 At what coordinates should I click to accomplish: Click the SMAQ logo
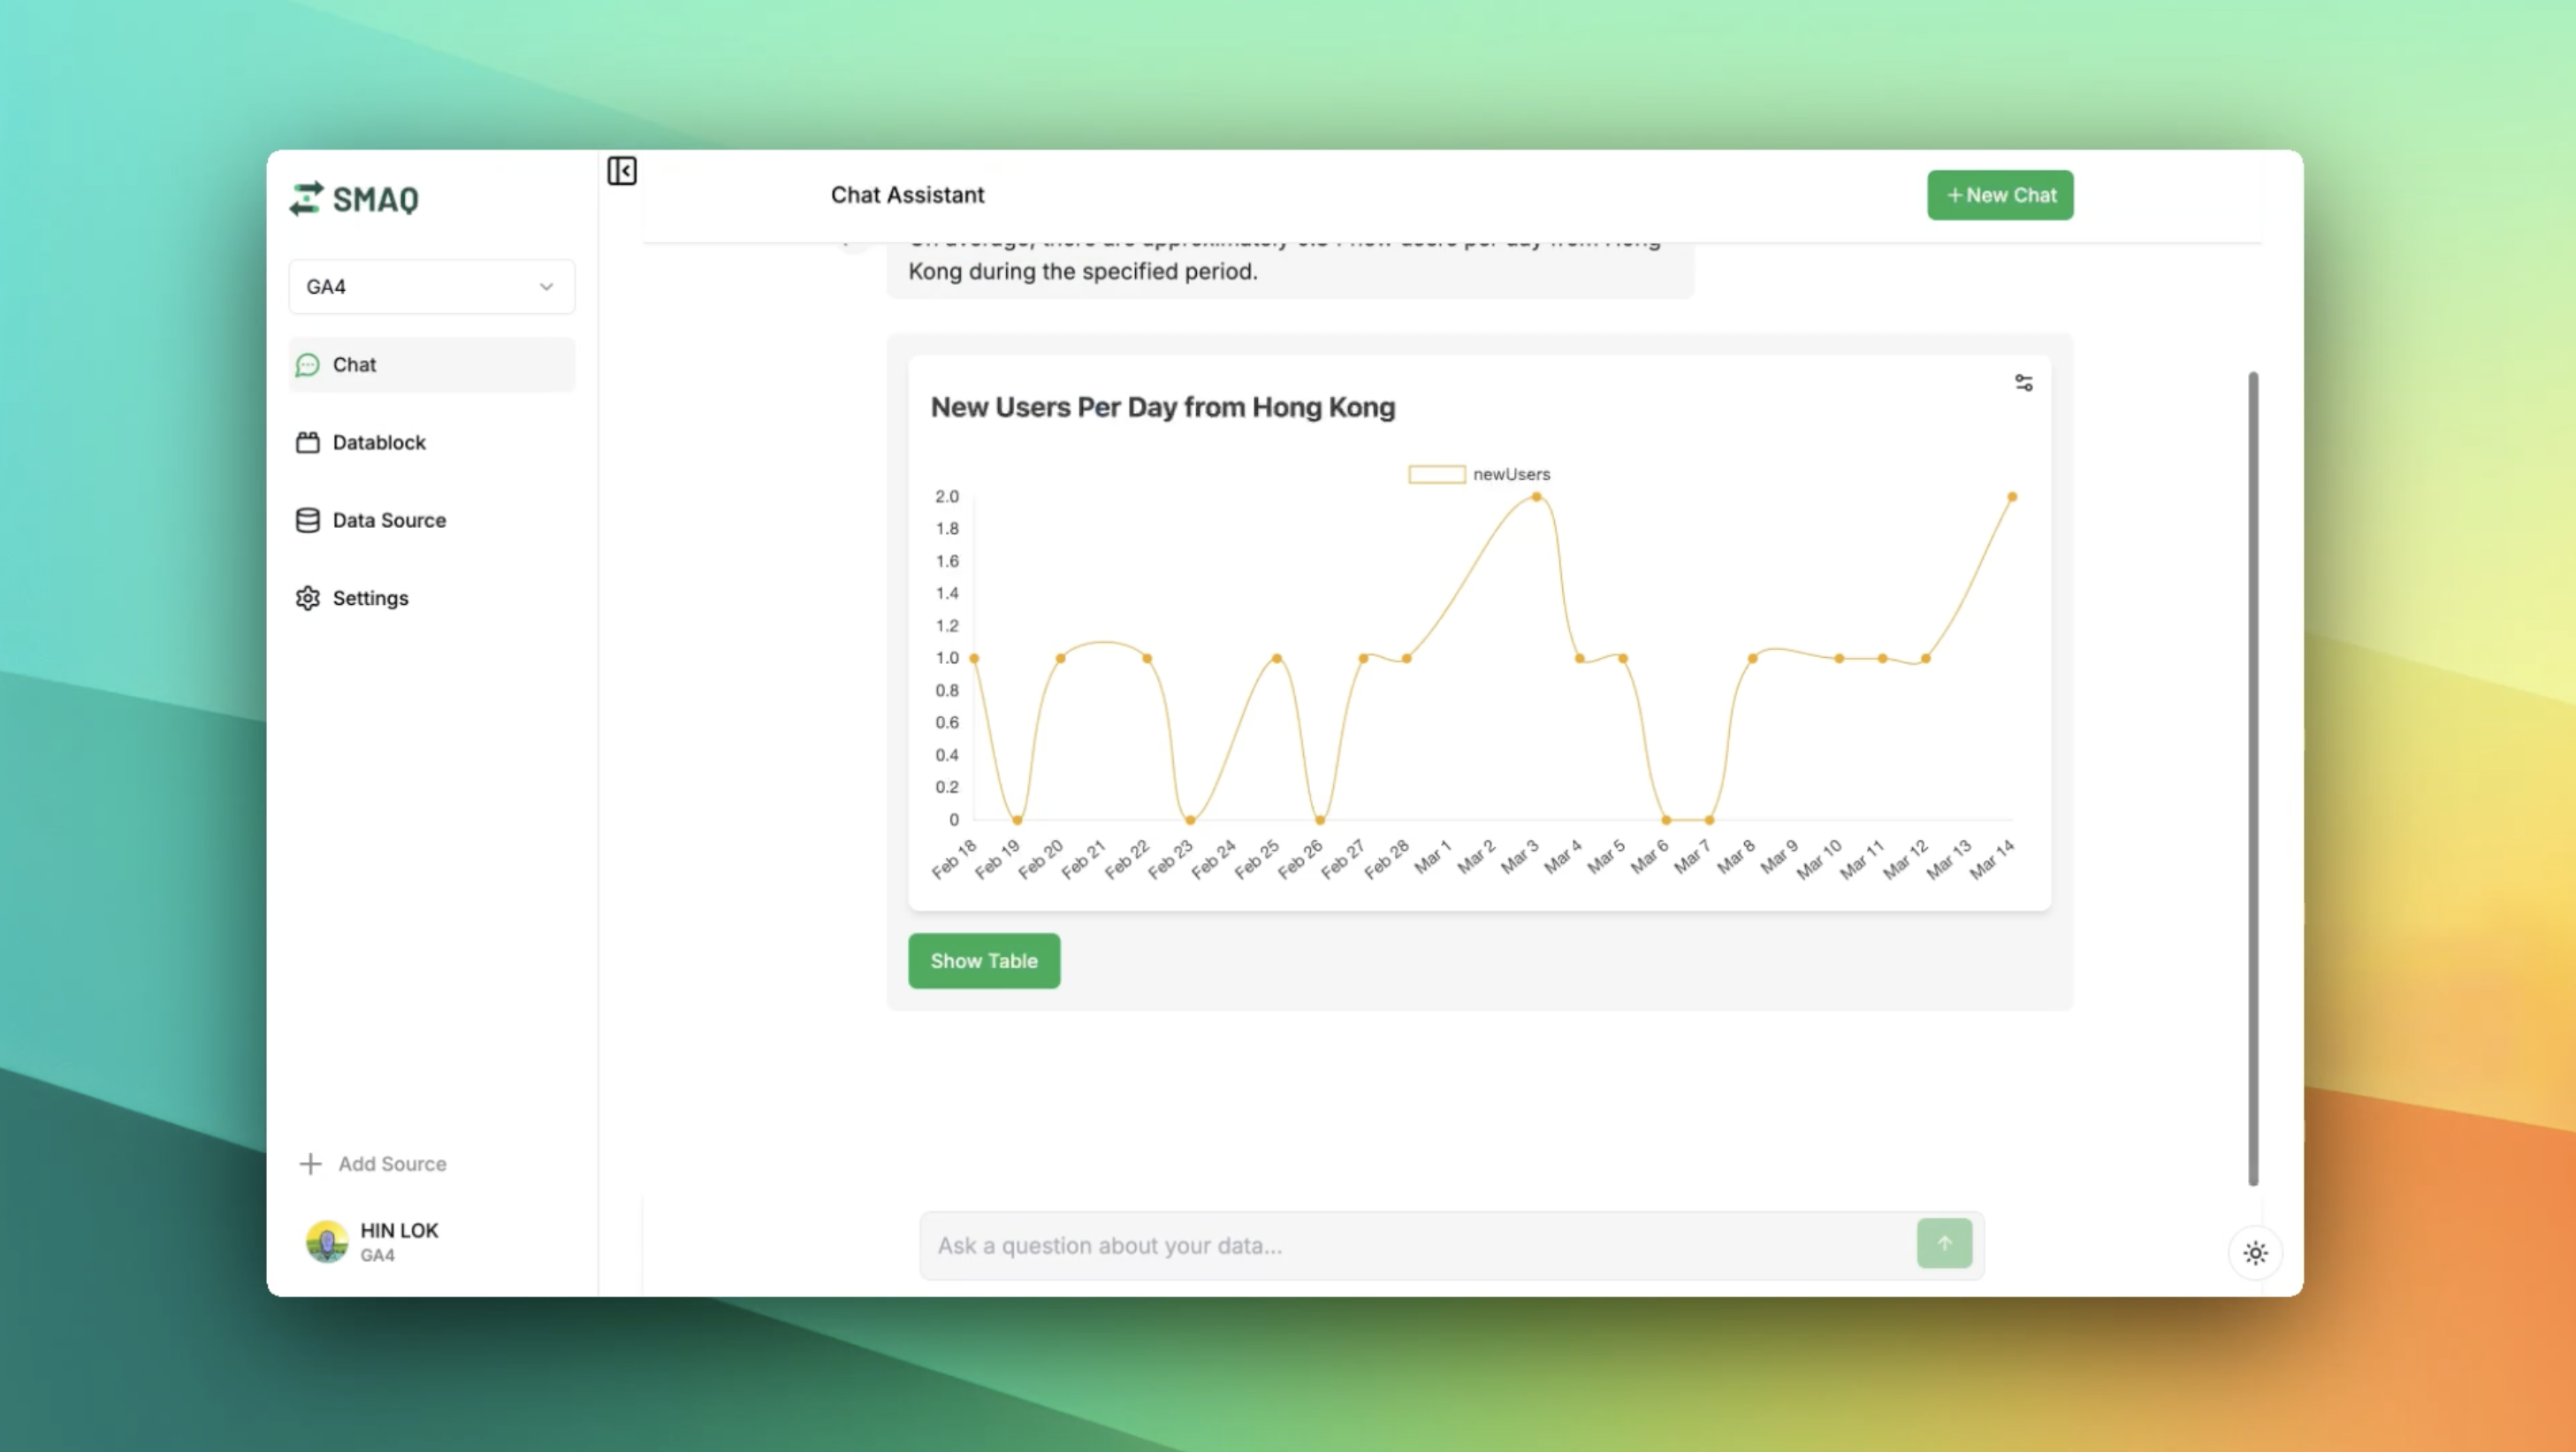click(x=354, y=198)
